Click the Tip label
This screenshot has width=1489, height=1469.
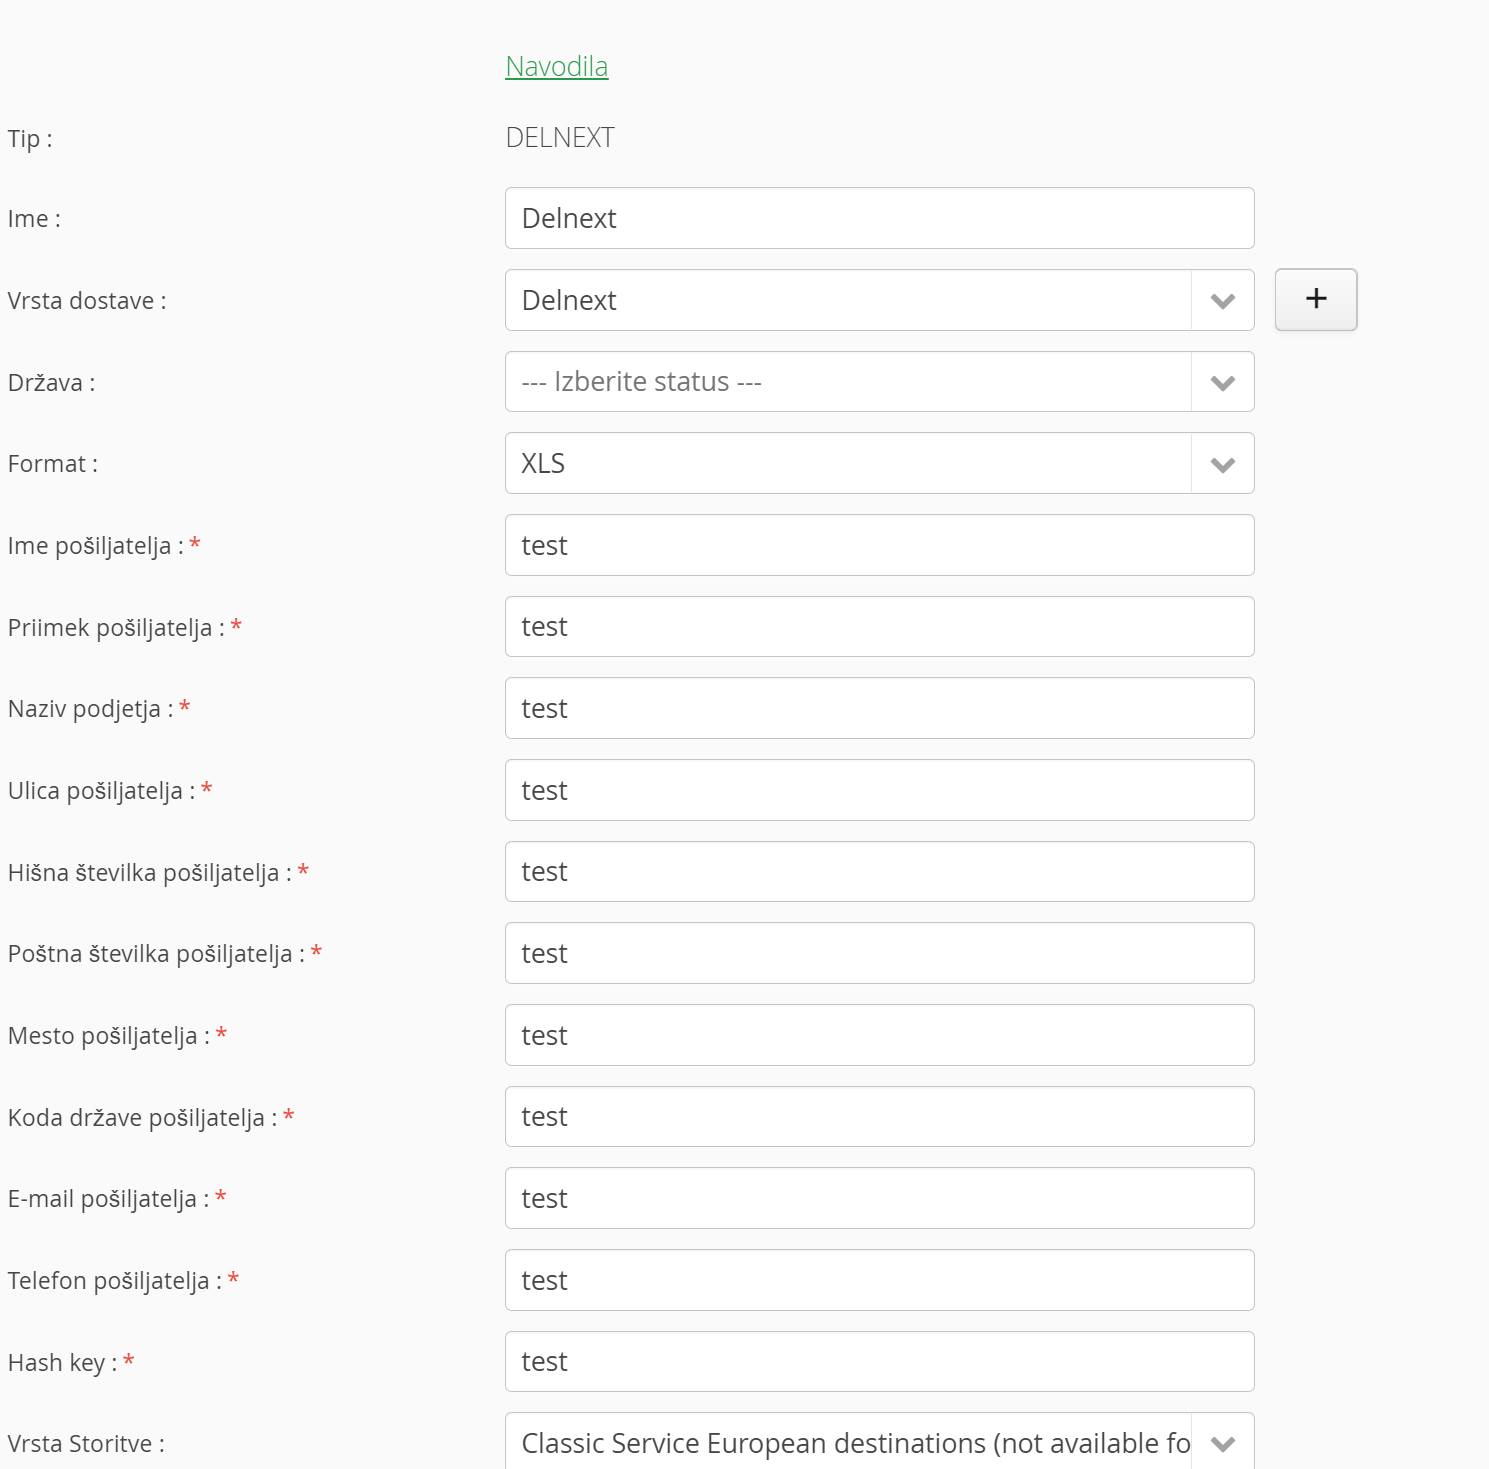tap(30, 138)
